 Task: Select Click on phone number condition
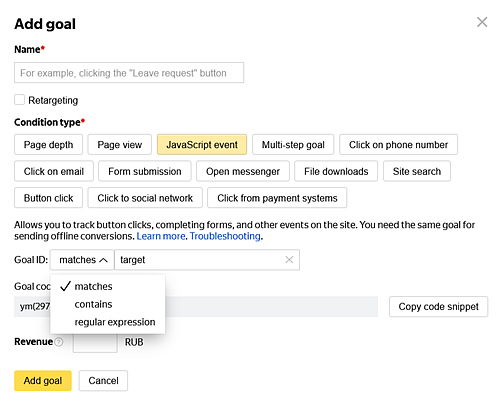[398, 145]
